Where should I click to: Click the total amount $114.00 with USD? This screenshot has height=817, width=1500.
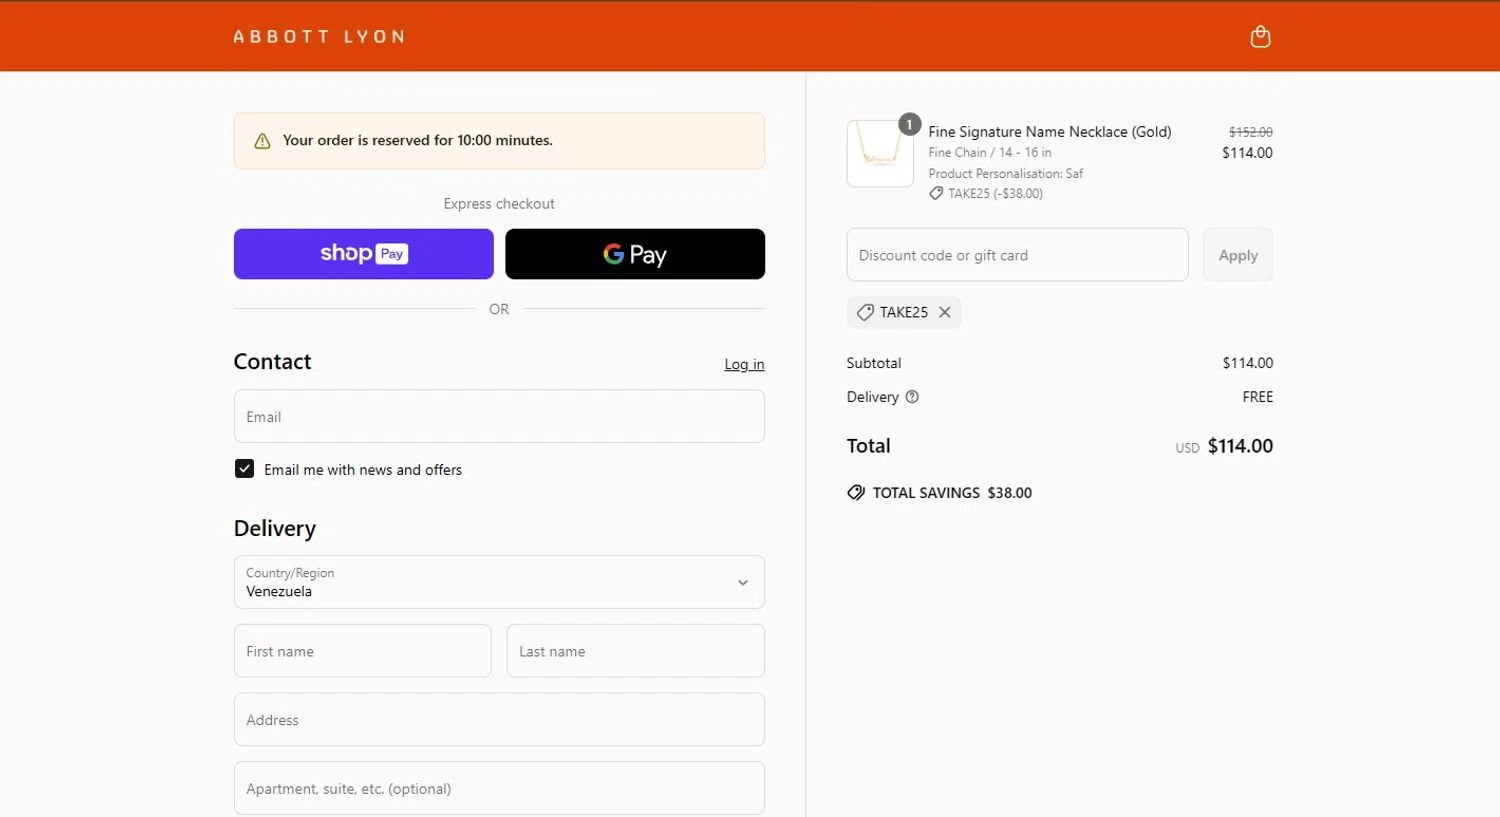pos(1224,446)
